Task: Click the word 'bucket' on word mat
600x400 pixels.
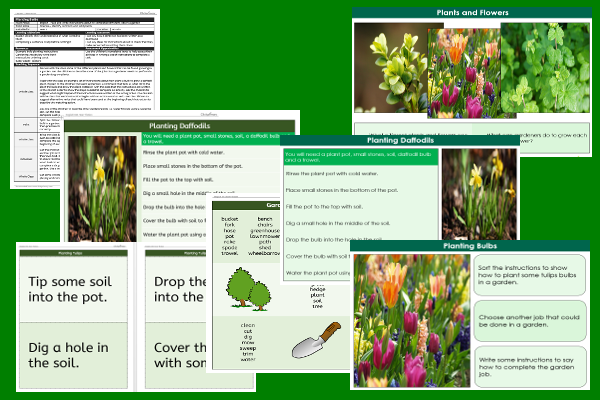Action: [230, 219]
